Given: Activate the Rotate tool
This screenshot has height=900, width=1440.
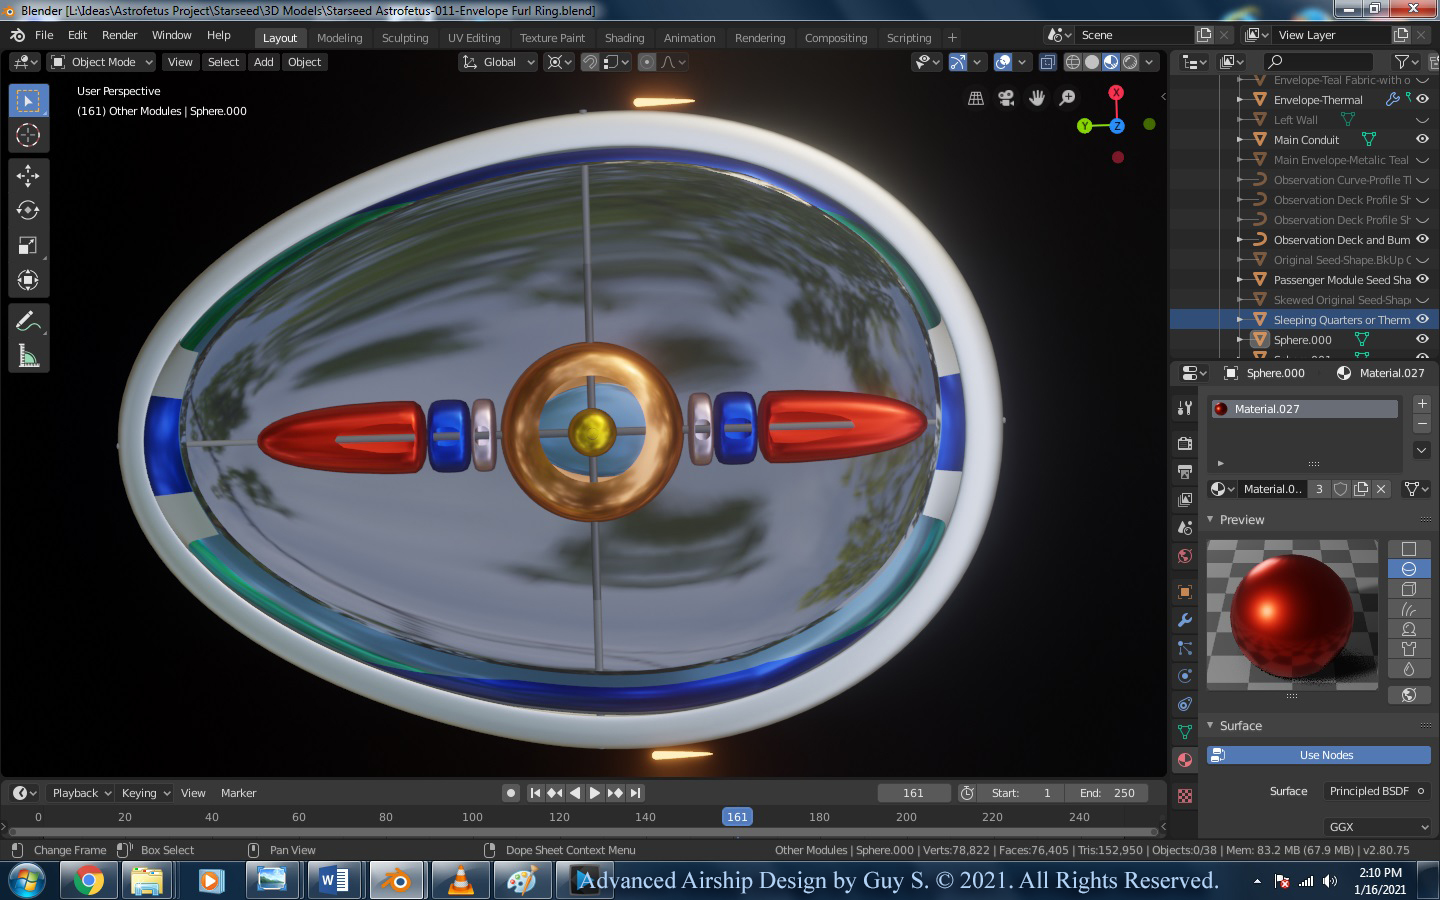Looking at the screenshot, I should [28, 210].
